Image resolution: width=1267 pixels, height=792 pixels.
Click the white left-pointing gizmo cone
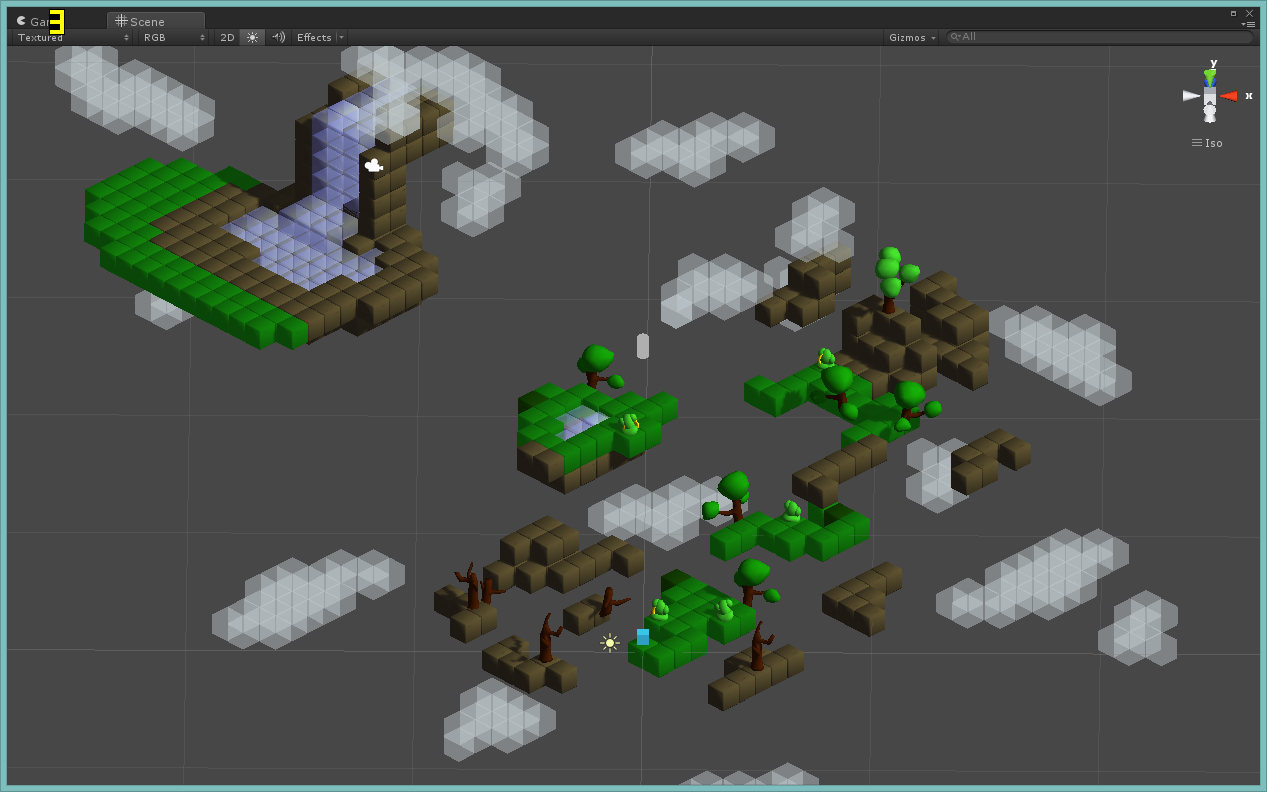pyautogui.click(x=1191, y=96)
